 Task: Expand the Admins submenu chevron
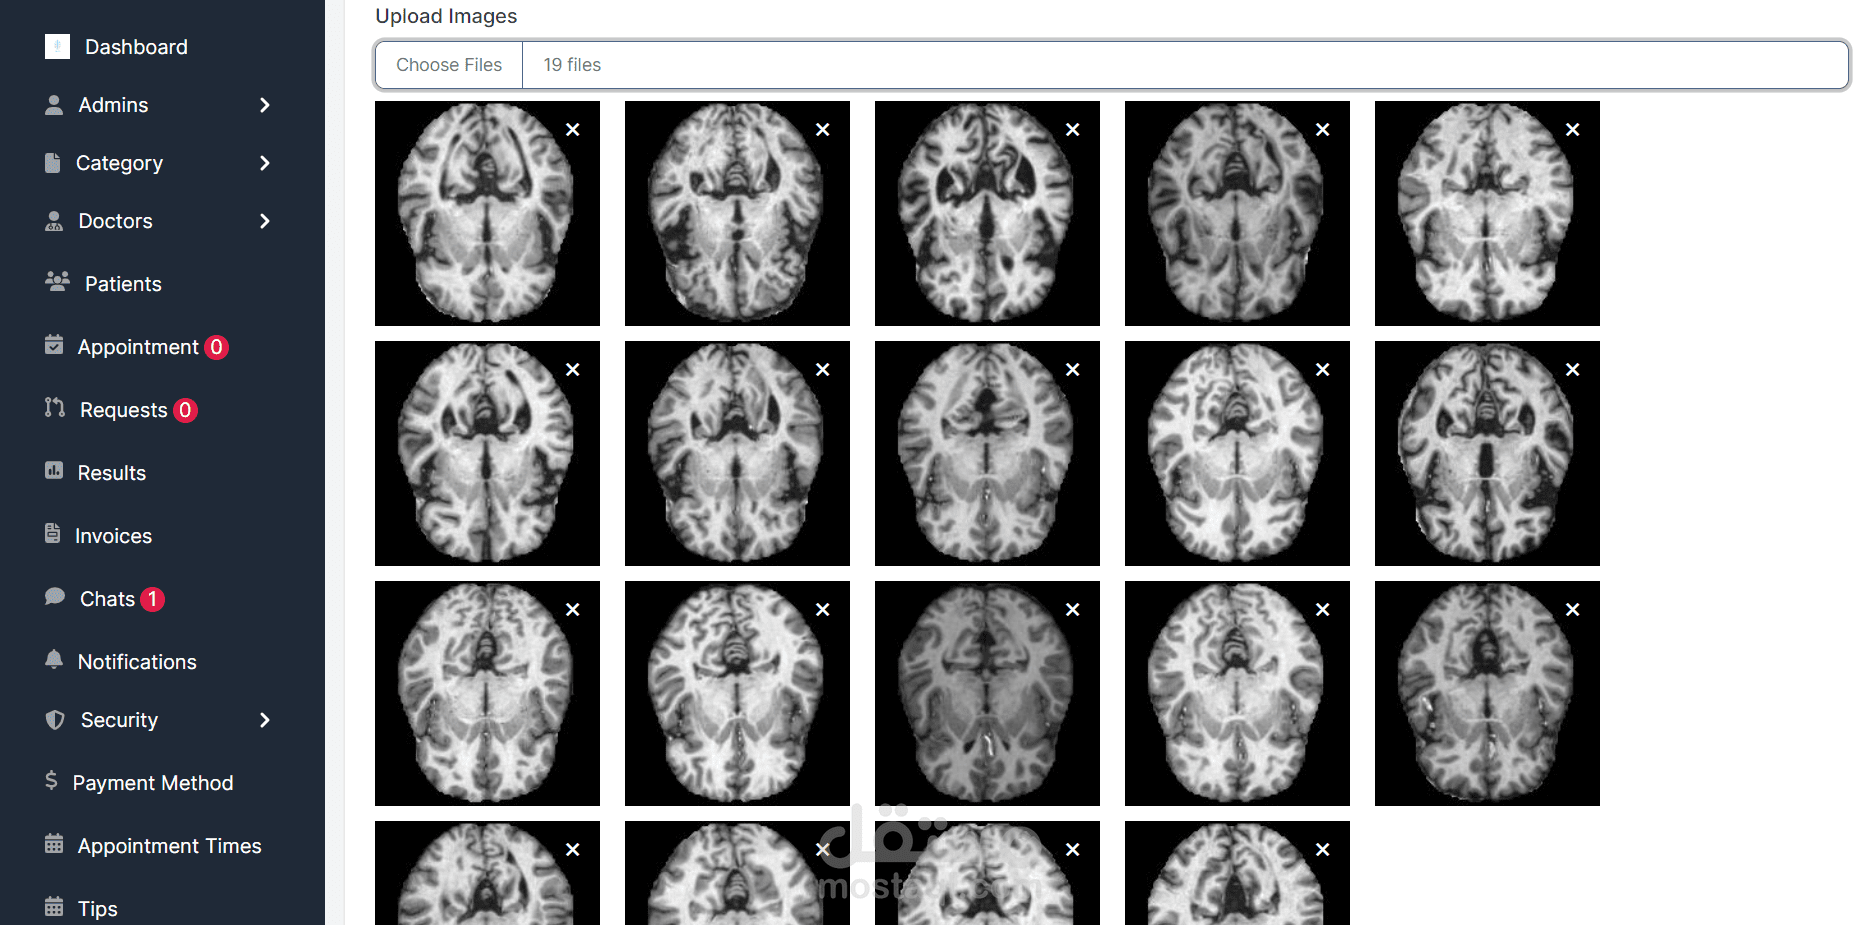click(x=265, y=105)
